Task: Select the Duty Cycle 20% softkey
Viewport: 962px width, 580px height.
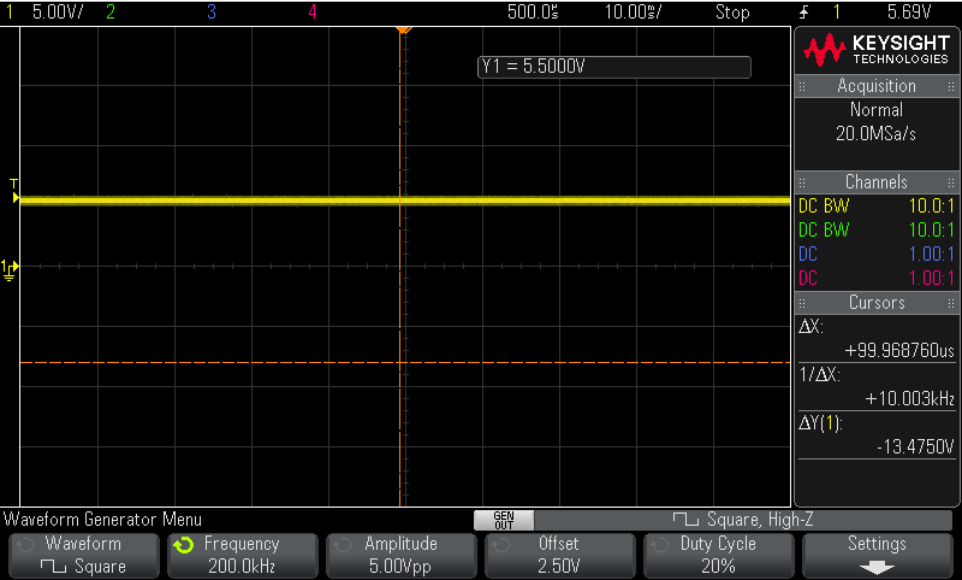Action: (717, 555)
